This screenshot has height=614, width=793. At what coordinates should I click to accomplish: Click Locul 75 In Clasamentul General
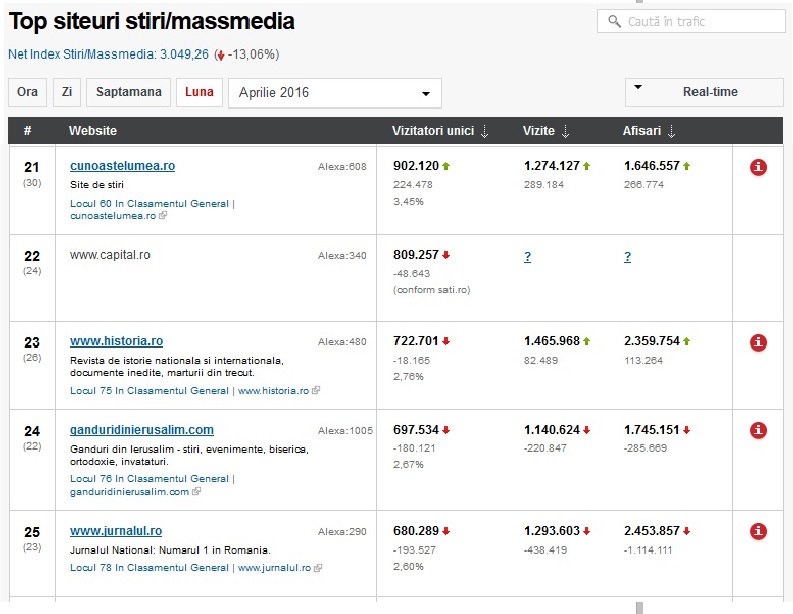(x=149, y=391)
